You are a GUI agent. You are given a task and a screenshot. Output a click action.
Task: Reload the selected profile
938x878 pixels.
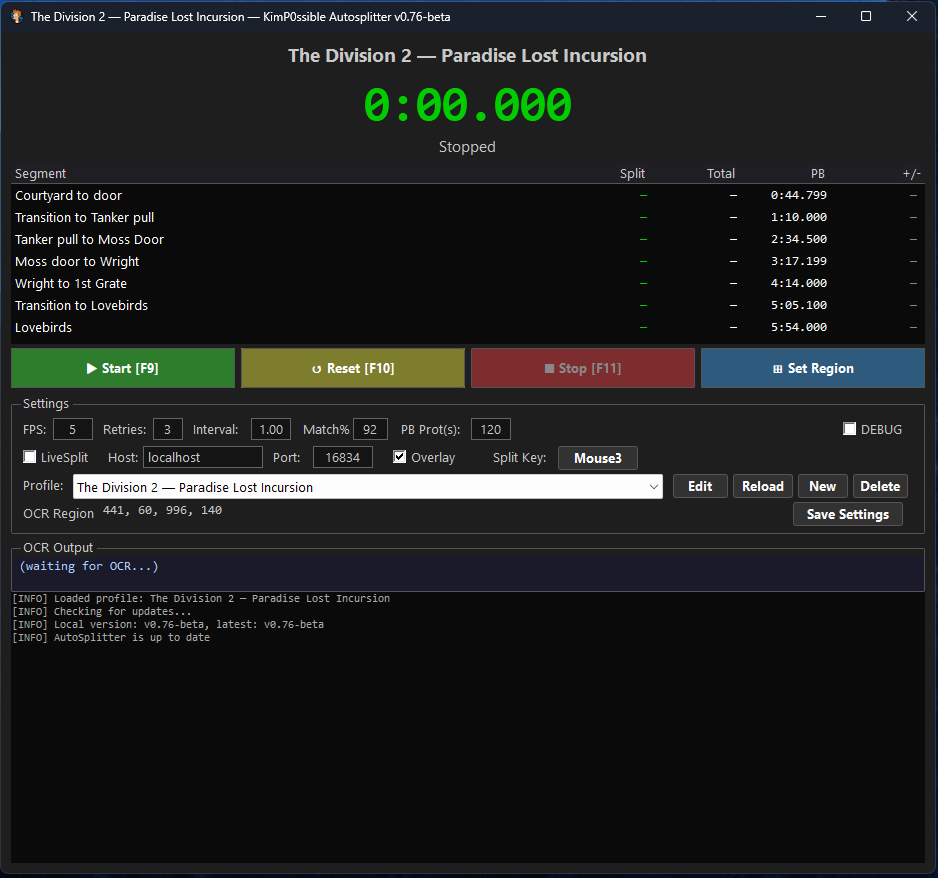pyautogui.click(x=763, y=486)
